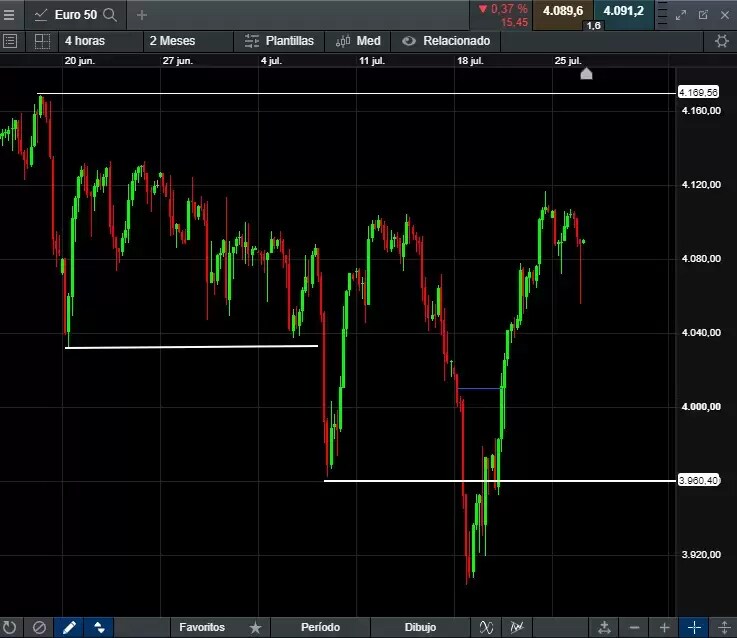Click the oscillator wave indicator icon

[486, 628]
